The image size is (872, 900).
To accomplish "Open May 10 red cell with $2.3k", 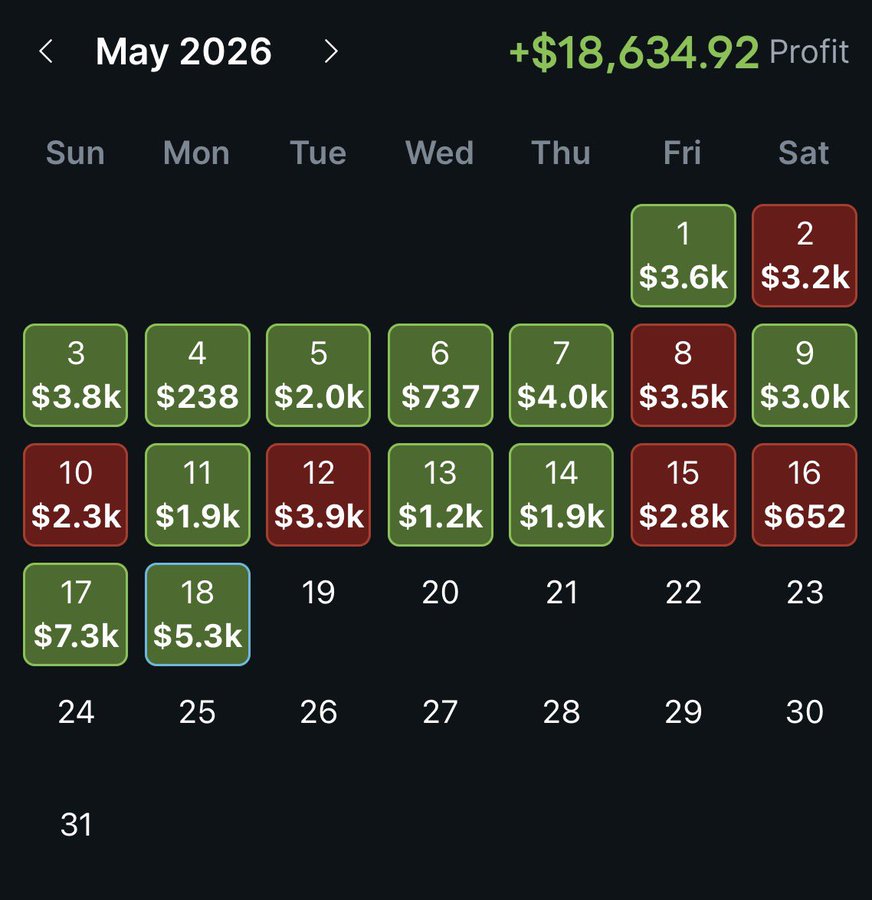I will (76, 495).
